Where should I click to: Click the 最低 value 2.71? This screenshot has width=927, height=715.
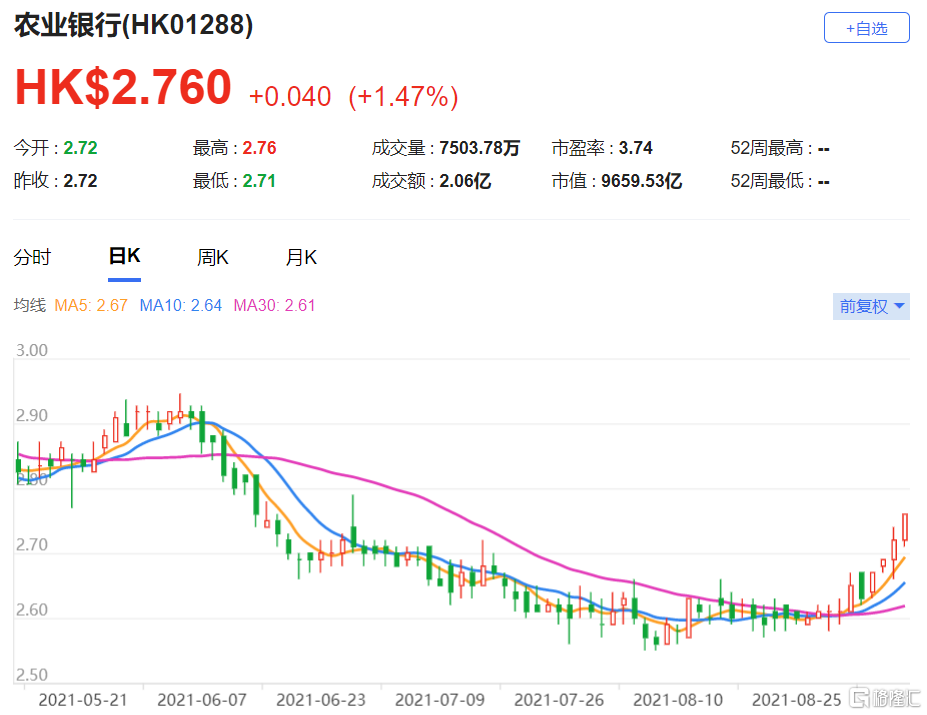tap(259, 180)
